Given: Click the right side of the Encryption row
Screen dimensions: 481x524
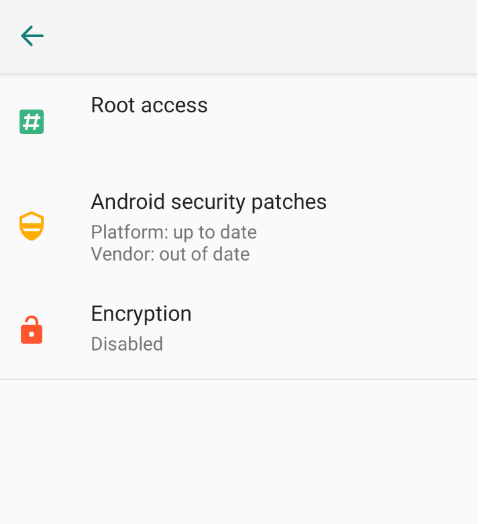Looking at the screenshot, I should click(x=368, y=329).
